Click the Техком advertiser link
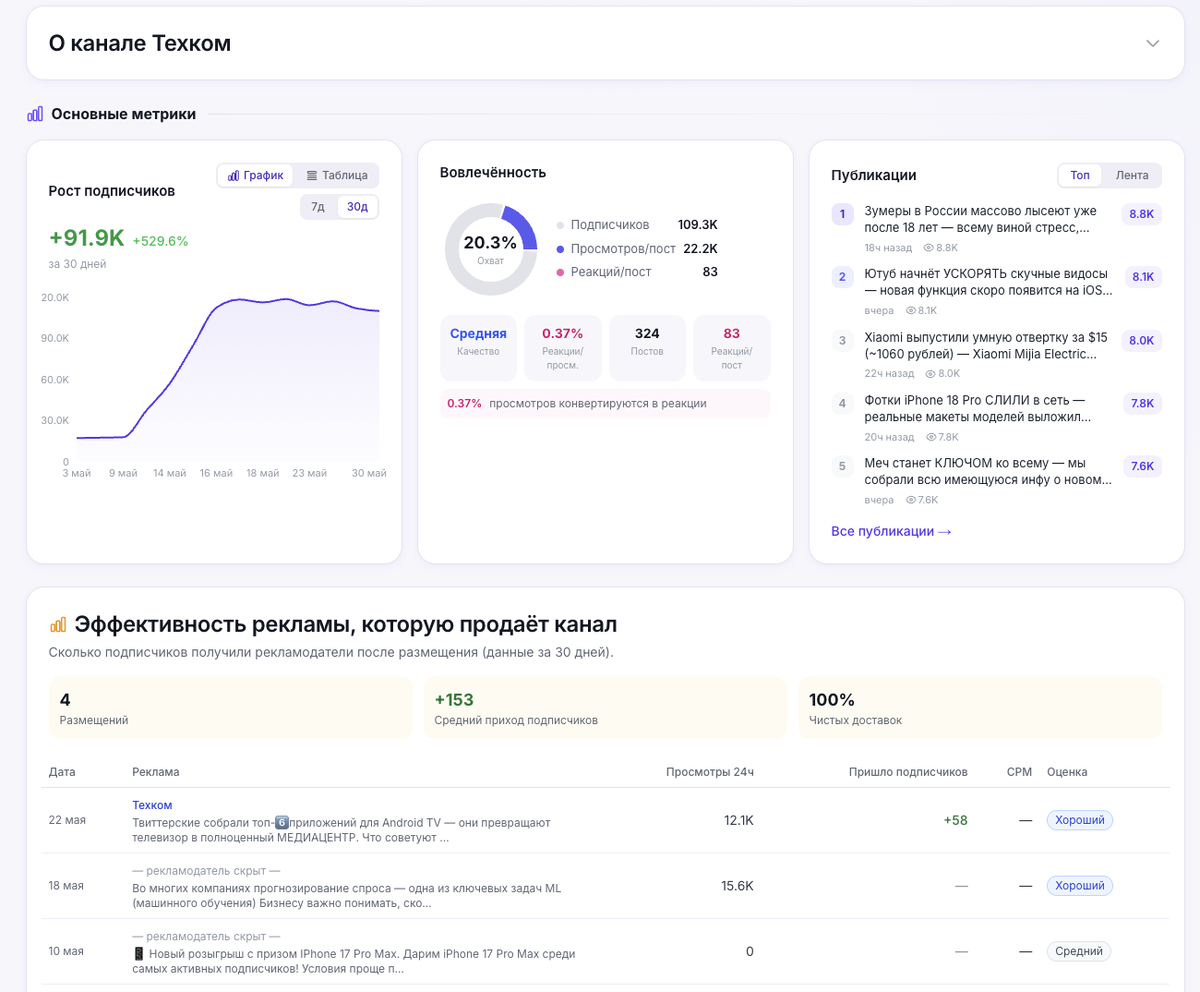Image resolution: width=1200 pixels, height=992 pixels. 152,805
